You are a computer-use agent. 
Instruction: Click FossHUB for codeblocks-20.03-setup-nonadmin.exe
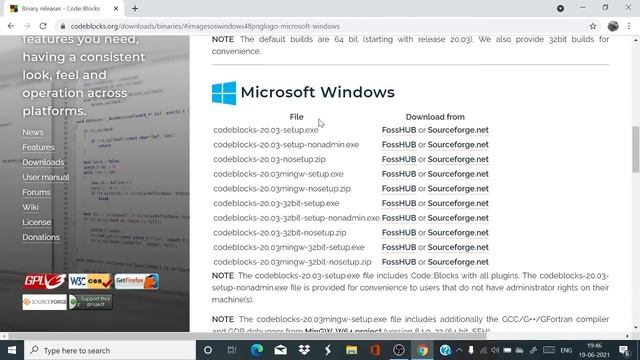point(399,144)
